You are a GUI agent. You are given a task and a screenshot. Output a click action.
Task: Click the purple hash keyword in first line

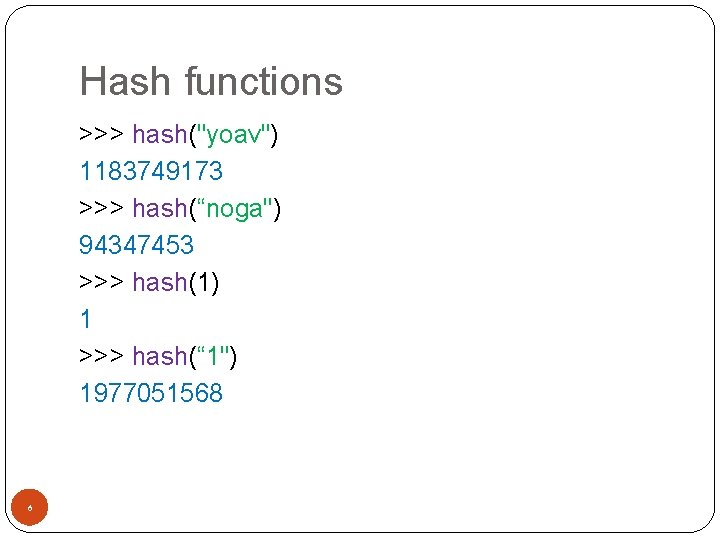(x=159, y=134)
